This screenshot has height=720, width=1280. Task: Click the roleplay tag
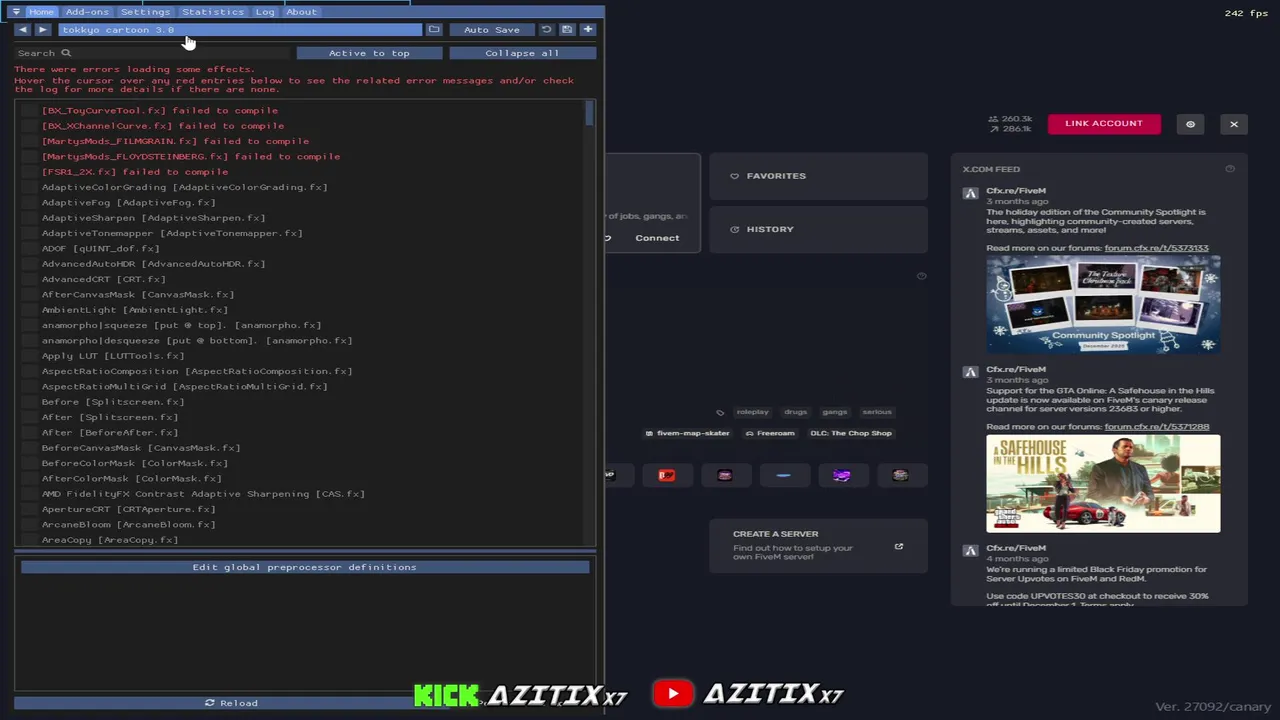pos(752,412)
